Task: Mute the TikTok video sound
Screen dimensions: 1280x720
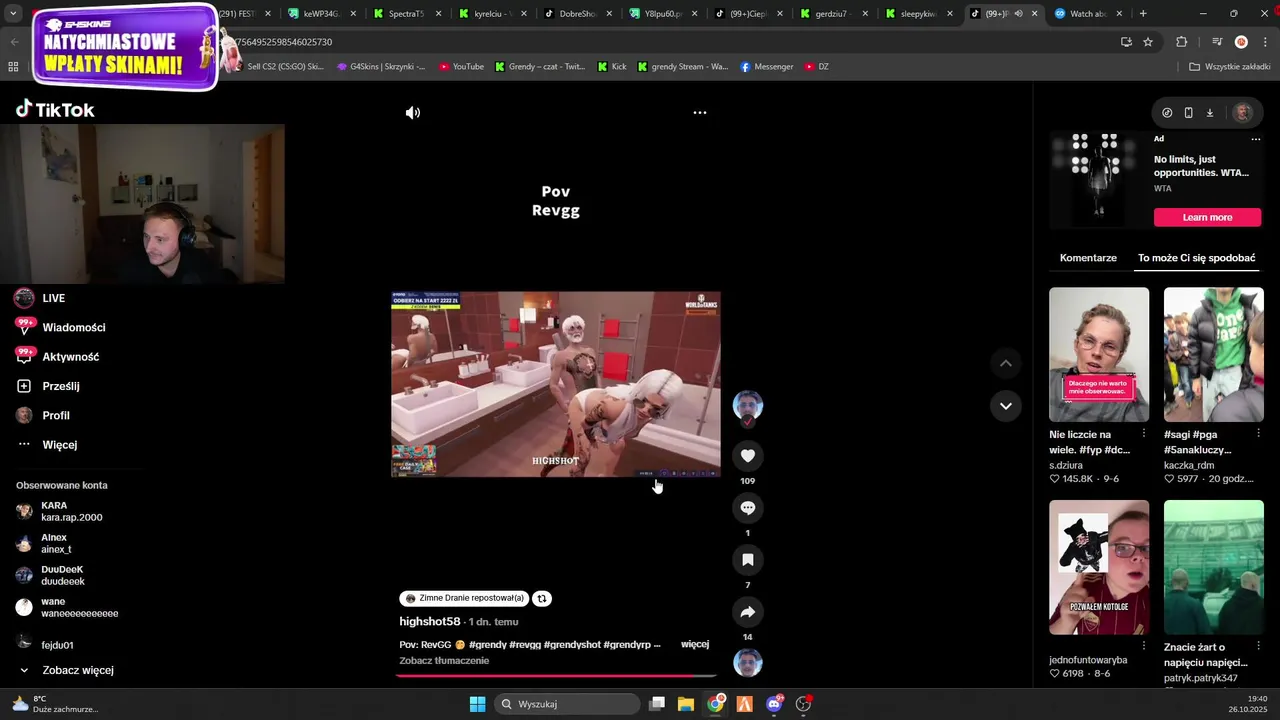Action: coord(413,113)
